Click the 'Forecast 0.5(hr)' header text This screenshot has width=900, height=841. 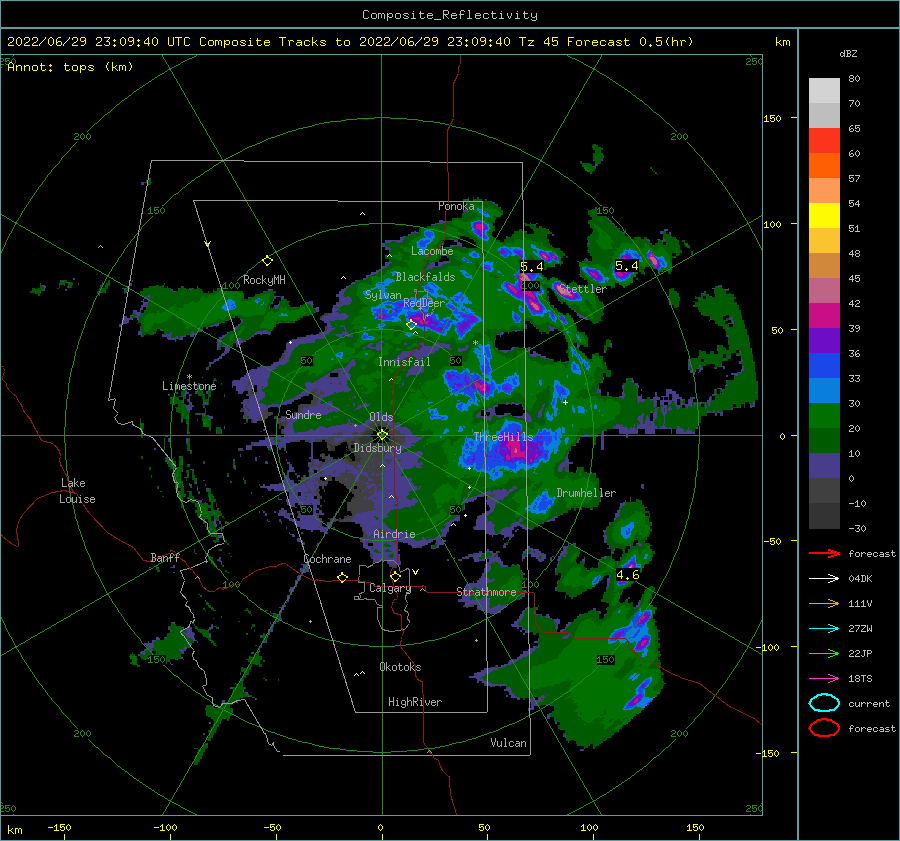coord(630,42)
